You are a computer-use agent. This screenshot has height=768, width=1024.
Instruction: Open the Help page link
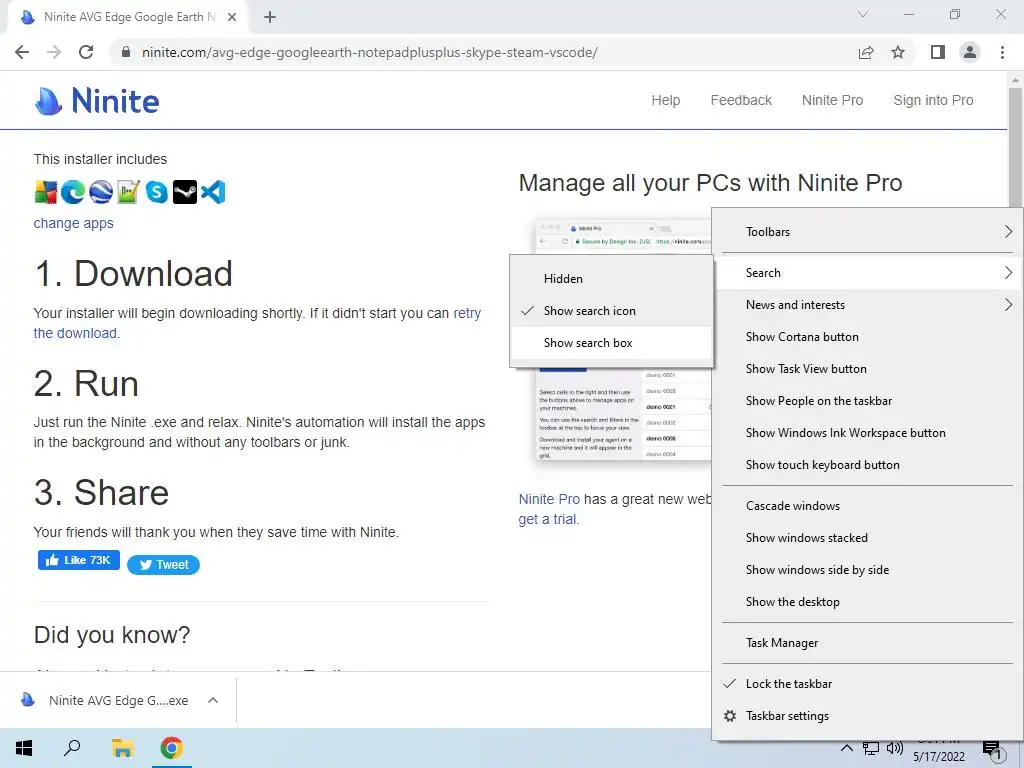click(665, 101)
